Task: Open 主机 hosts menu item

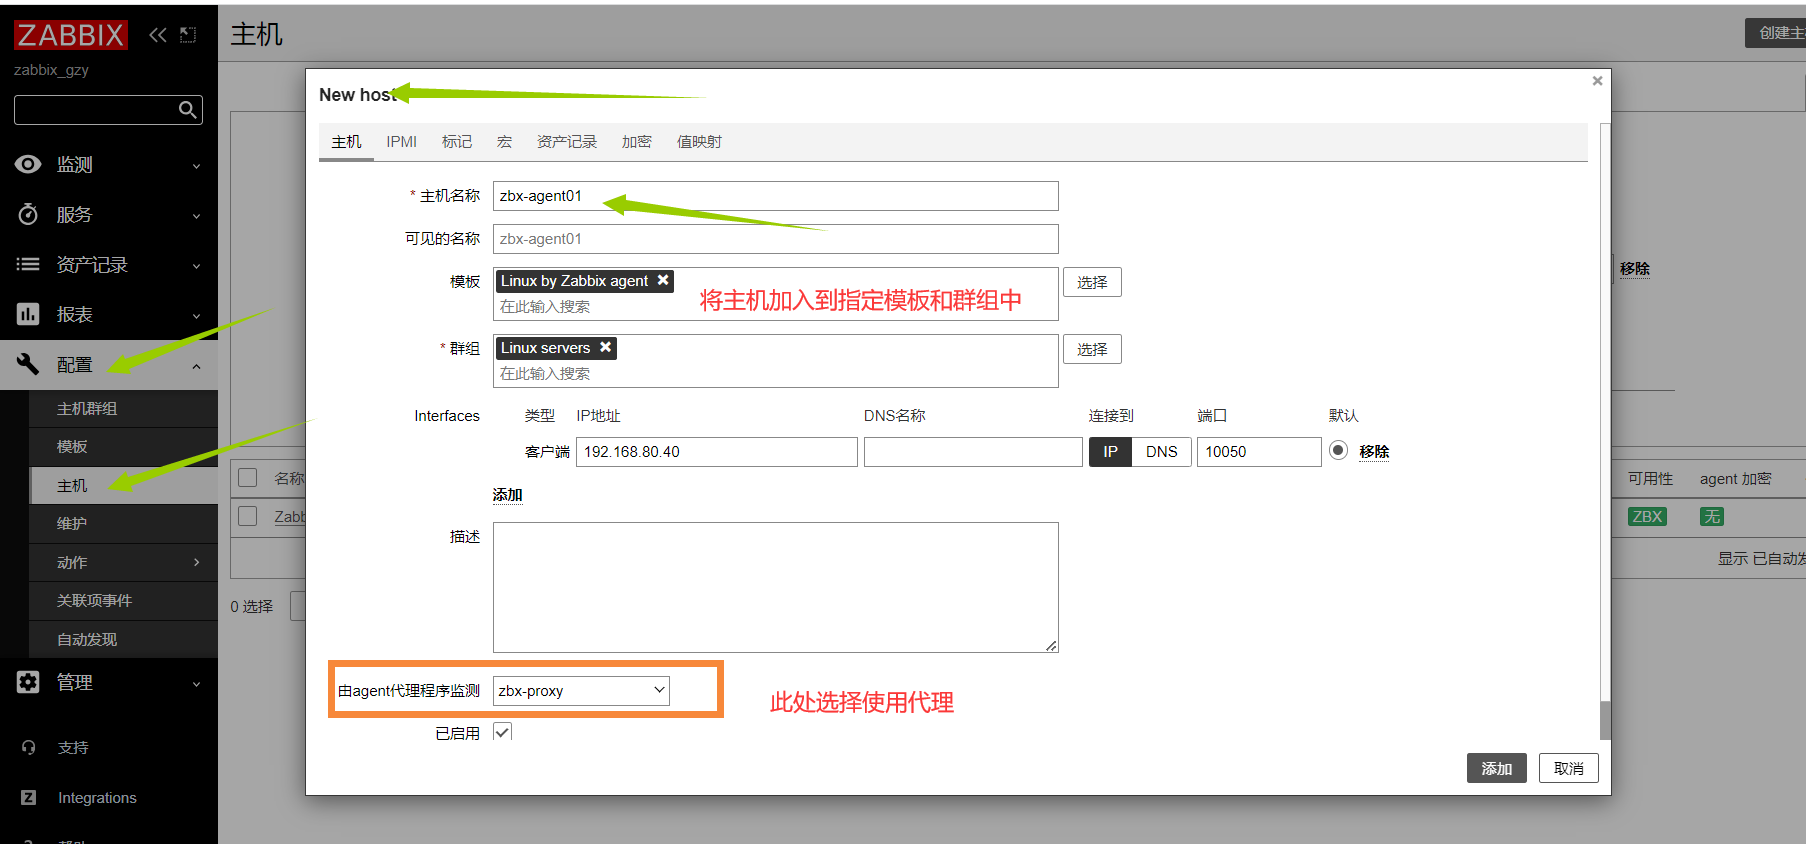Action: coord(123,485)
